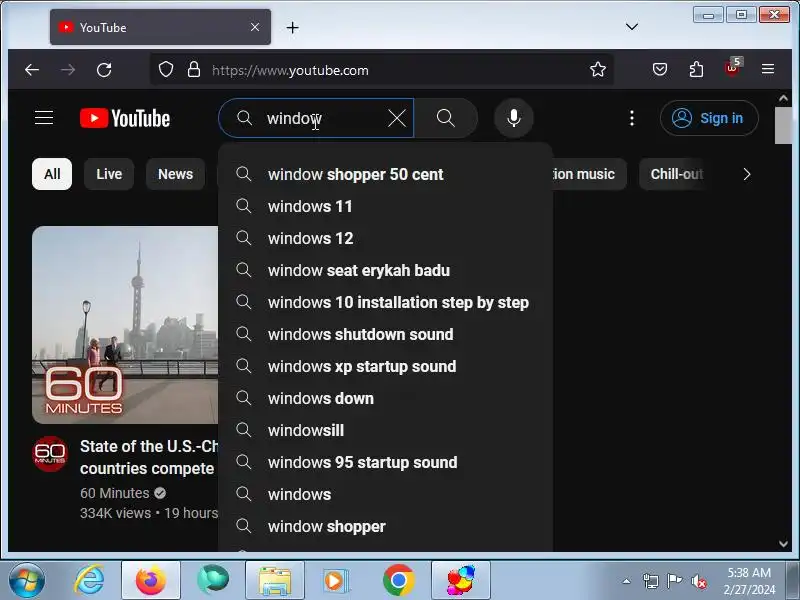
Task: Submit search with the magnifier button
Action: [x=445, y=118]
